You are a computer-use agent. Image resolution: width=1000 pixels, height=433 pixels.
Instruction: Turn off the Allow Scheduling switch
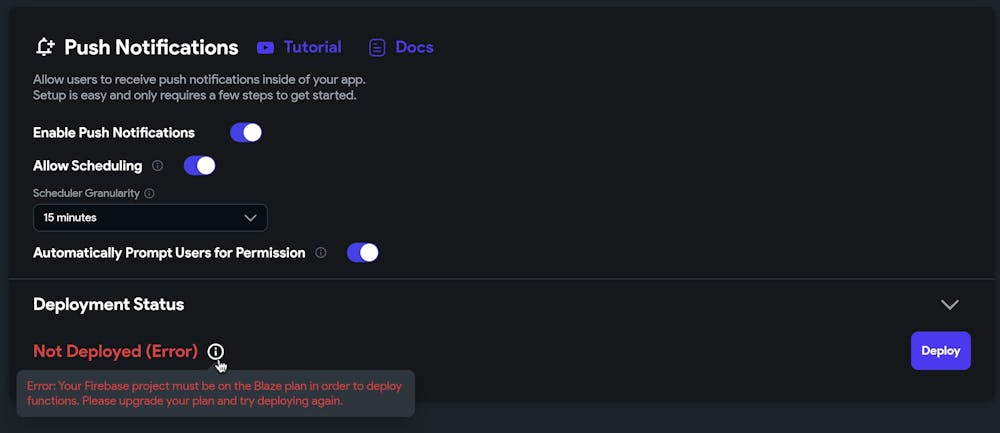(x=200, y=166)
